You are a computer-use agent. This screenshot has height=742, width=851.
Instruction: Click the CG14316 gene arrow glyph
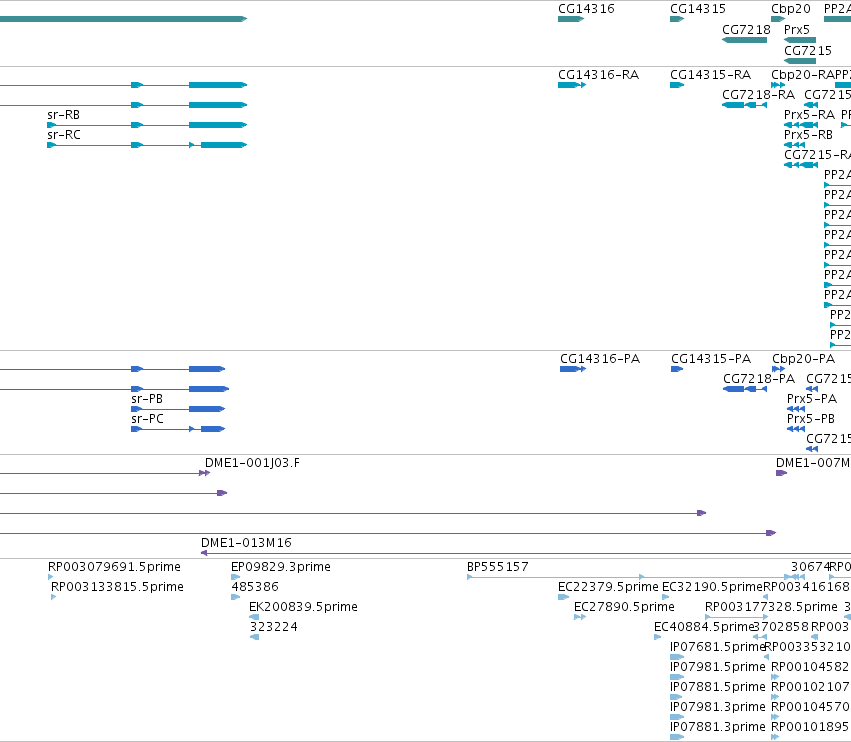click(x=571, y=19)
